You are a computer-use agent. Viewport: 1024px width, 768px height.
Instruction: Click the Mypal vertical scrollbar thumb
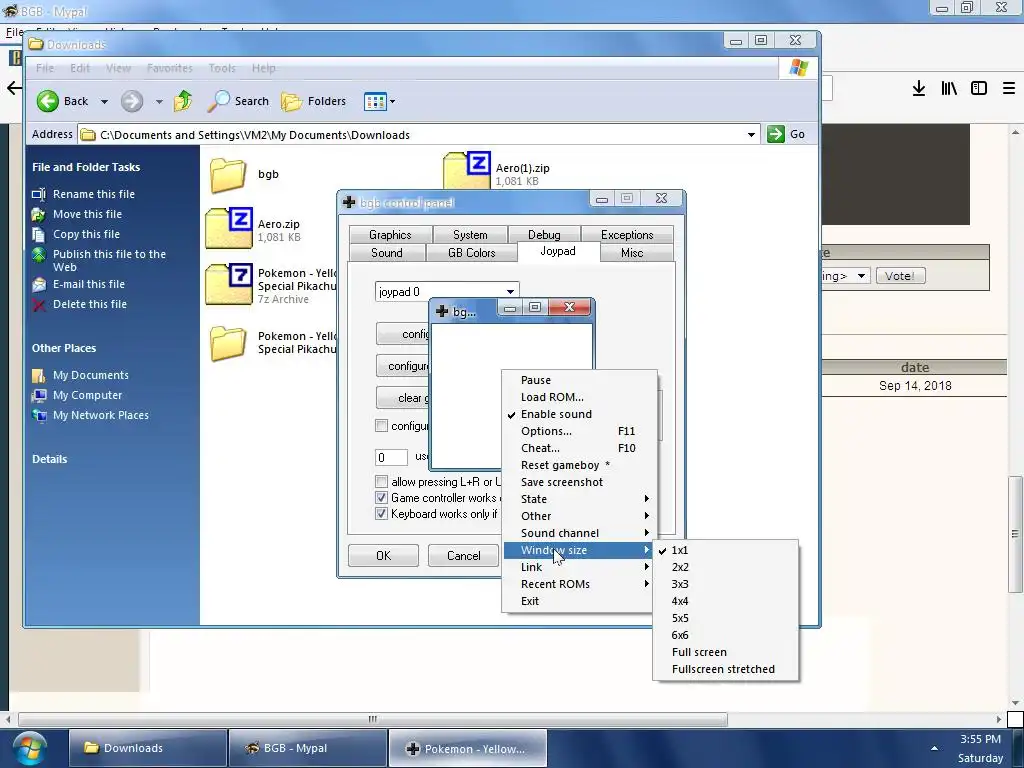click(x=1014, y=533)
